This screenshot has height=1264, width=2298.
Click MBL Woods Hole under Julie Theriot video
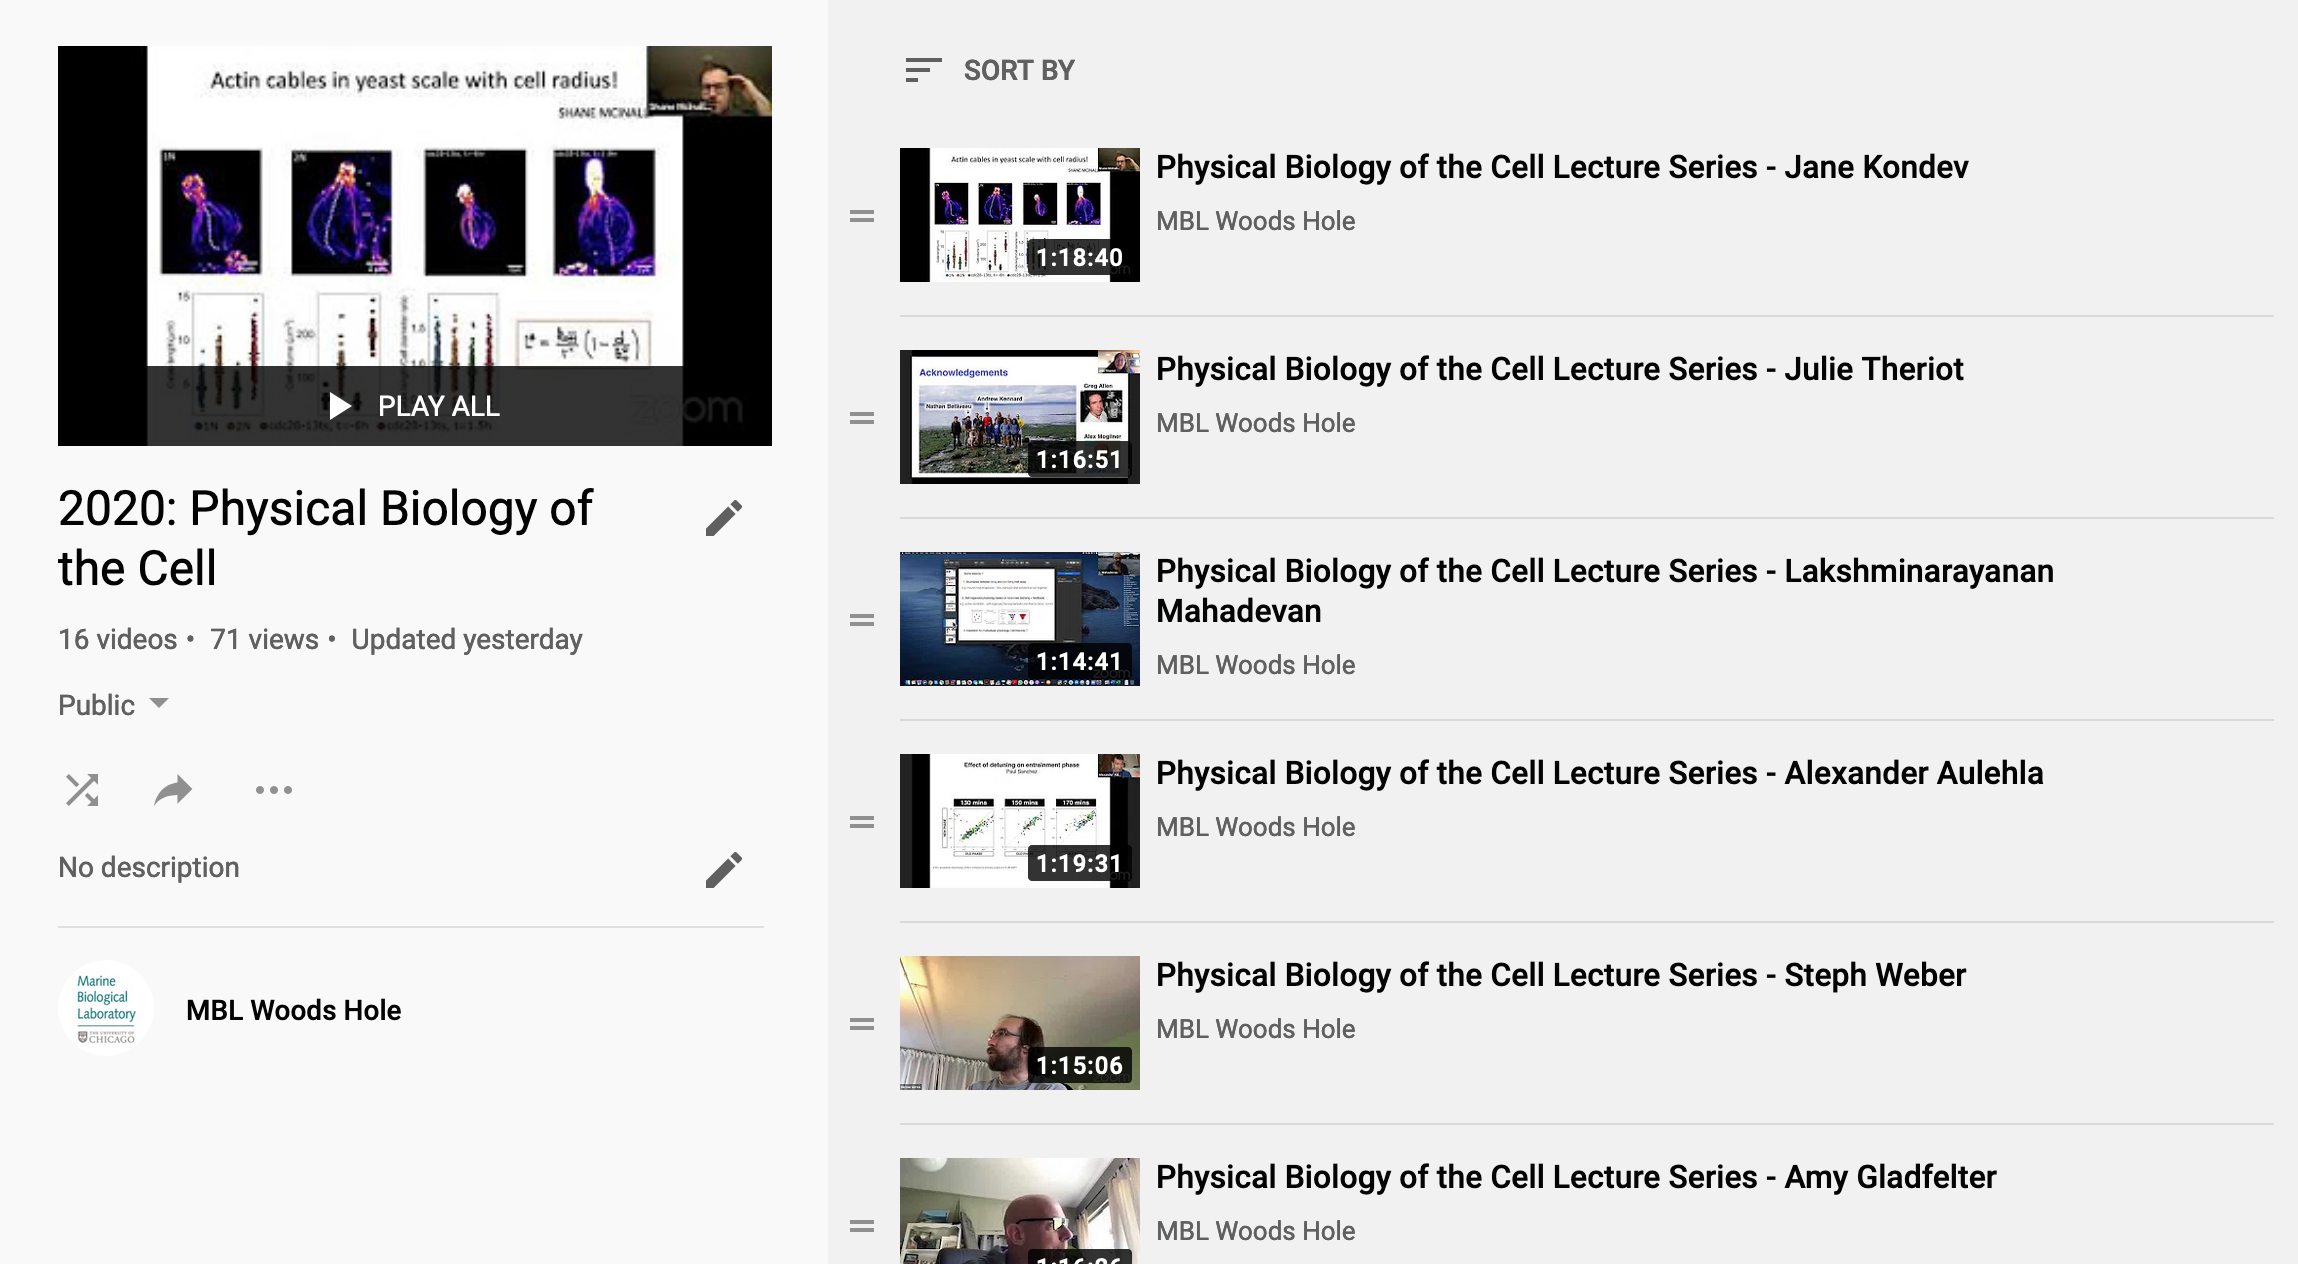click(1255, 423)
